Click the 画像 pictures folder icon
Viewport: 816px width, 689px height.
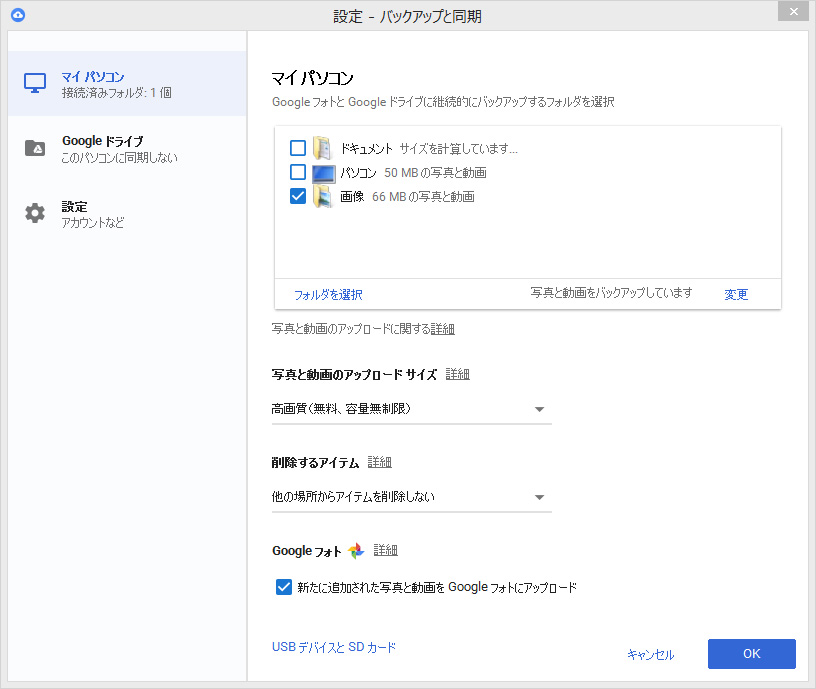(323, 197)
